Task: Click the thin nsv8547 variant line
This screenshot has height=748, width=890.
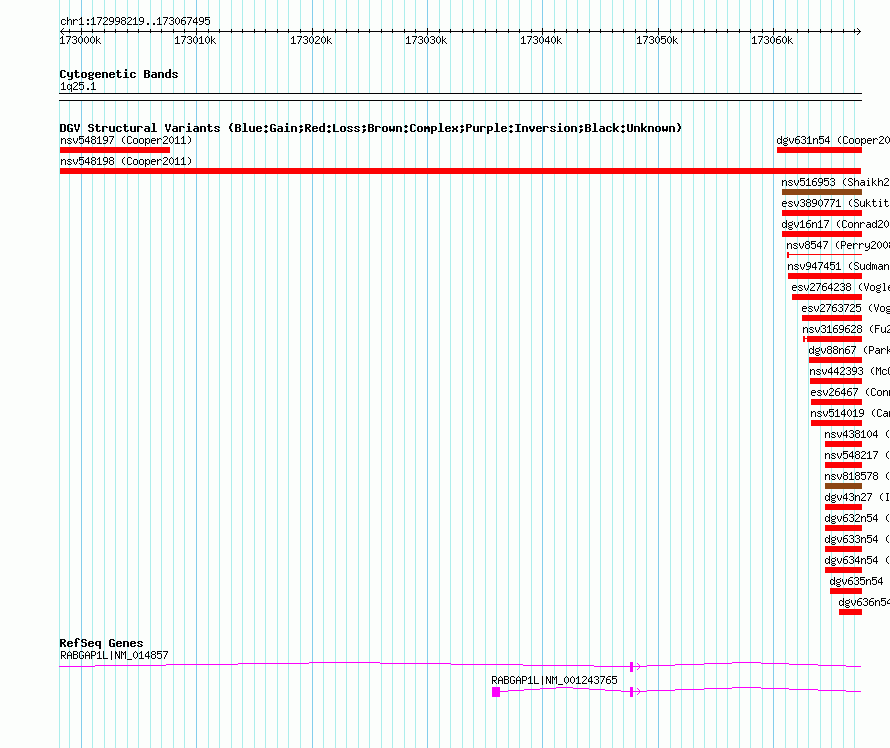Action: pyautogui.click(x=824, y=255)
